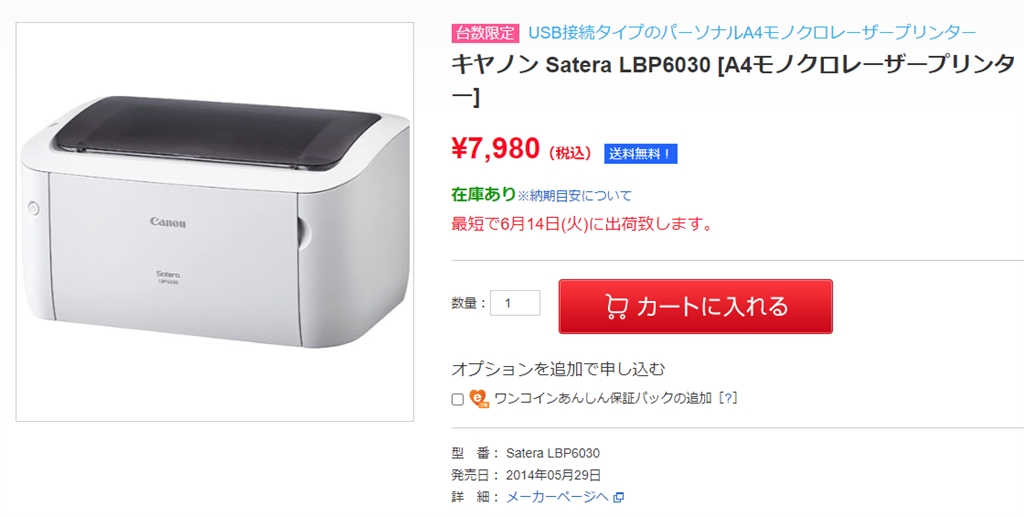The height and width of the screenshot is (517, 1024).
Task: Click the Canon logo on the printer
Action: [x=168, y=222]
